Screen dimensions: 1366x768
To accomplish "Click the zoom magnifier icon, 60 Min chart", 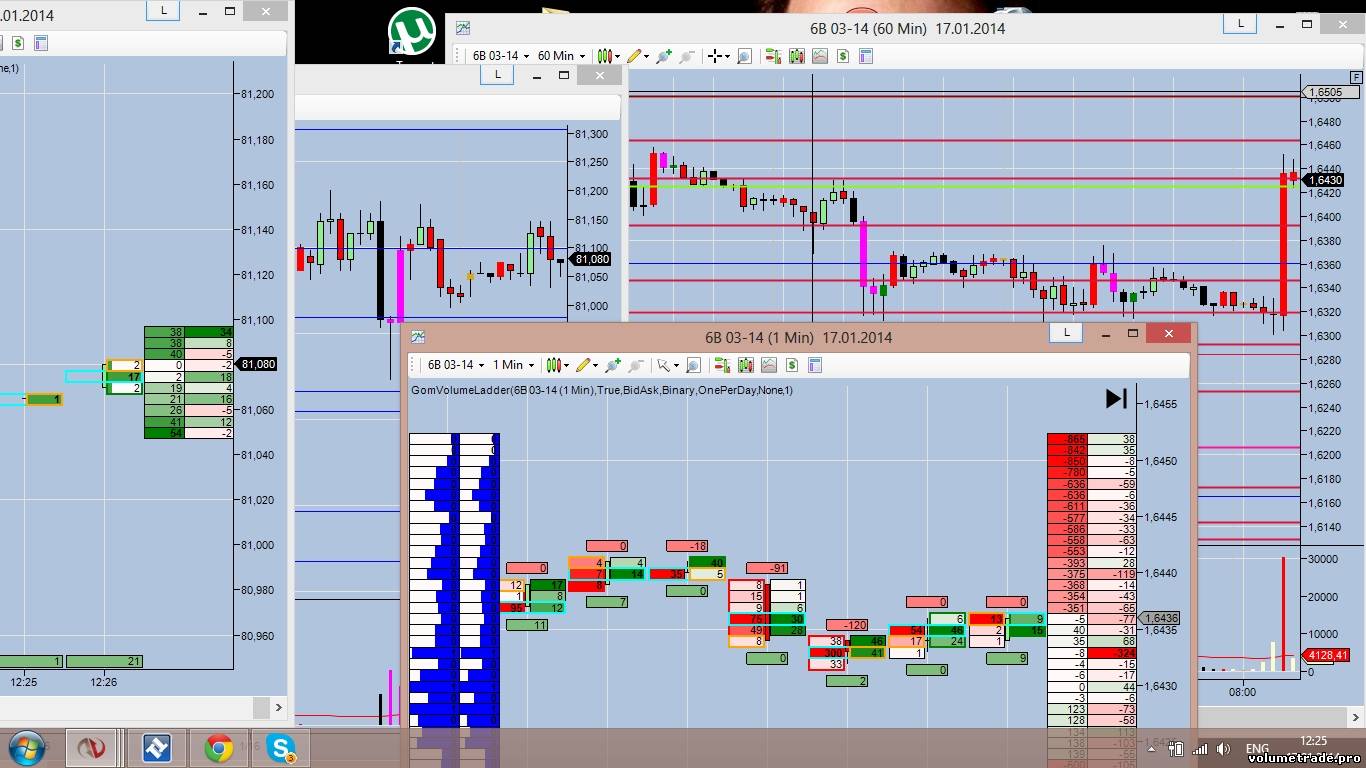I will pos(744,56).
